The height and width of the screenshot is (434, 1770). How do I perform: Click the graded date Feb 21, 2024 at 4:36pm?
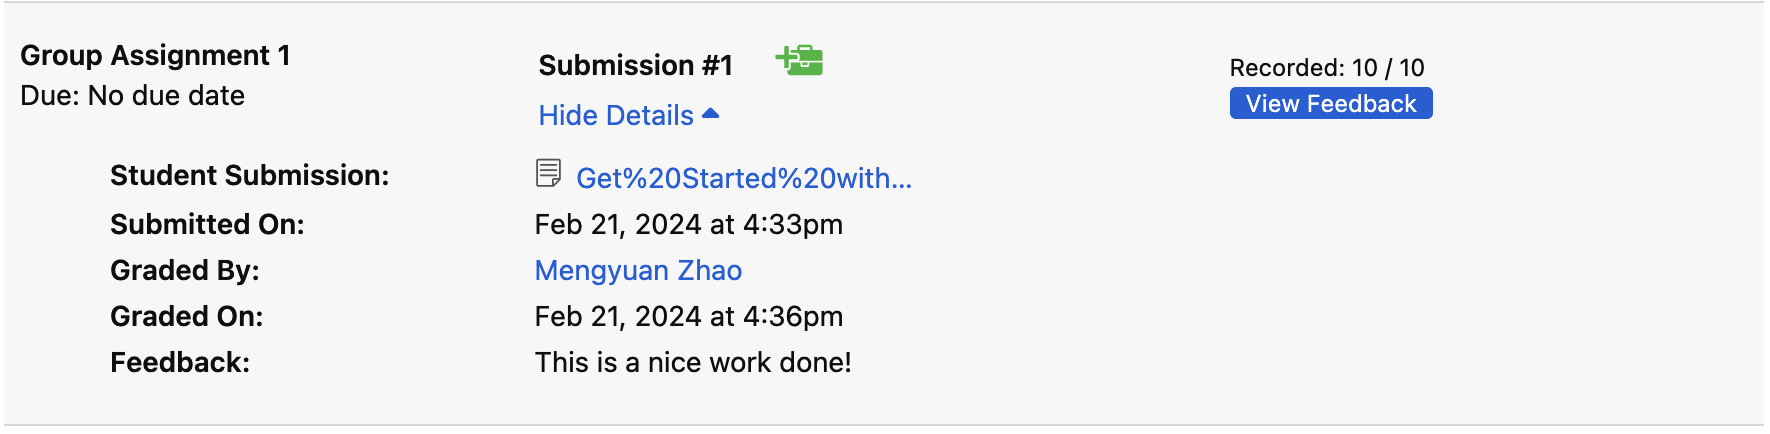tap(689, 316)
